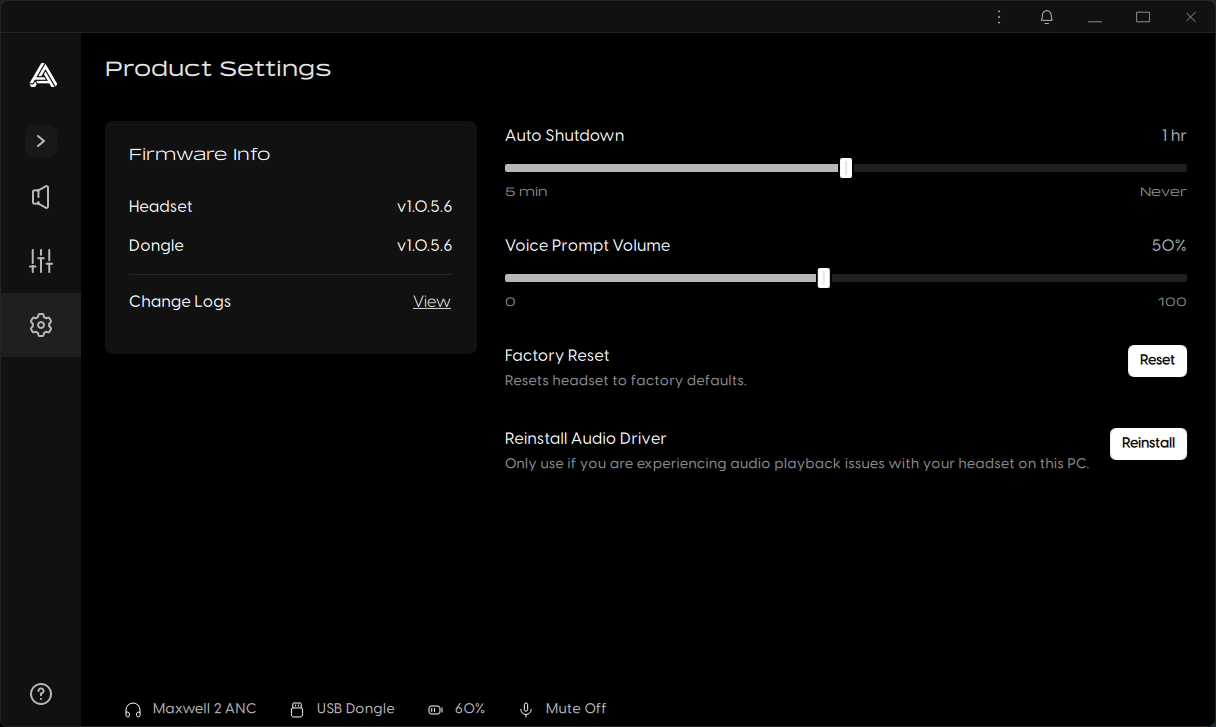
Task: View the firmware change logs
Action: 432,302
